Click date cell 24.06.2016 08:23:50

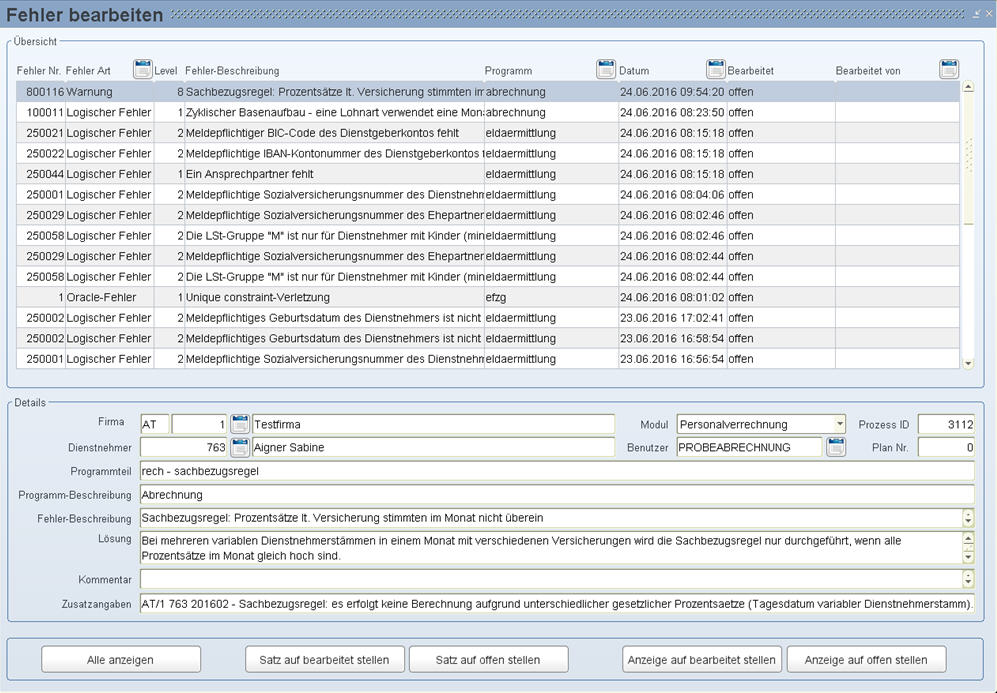673,113
